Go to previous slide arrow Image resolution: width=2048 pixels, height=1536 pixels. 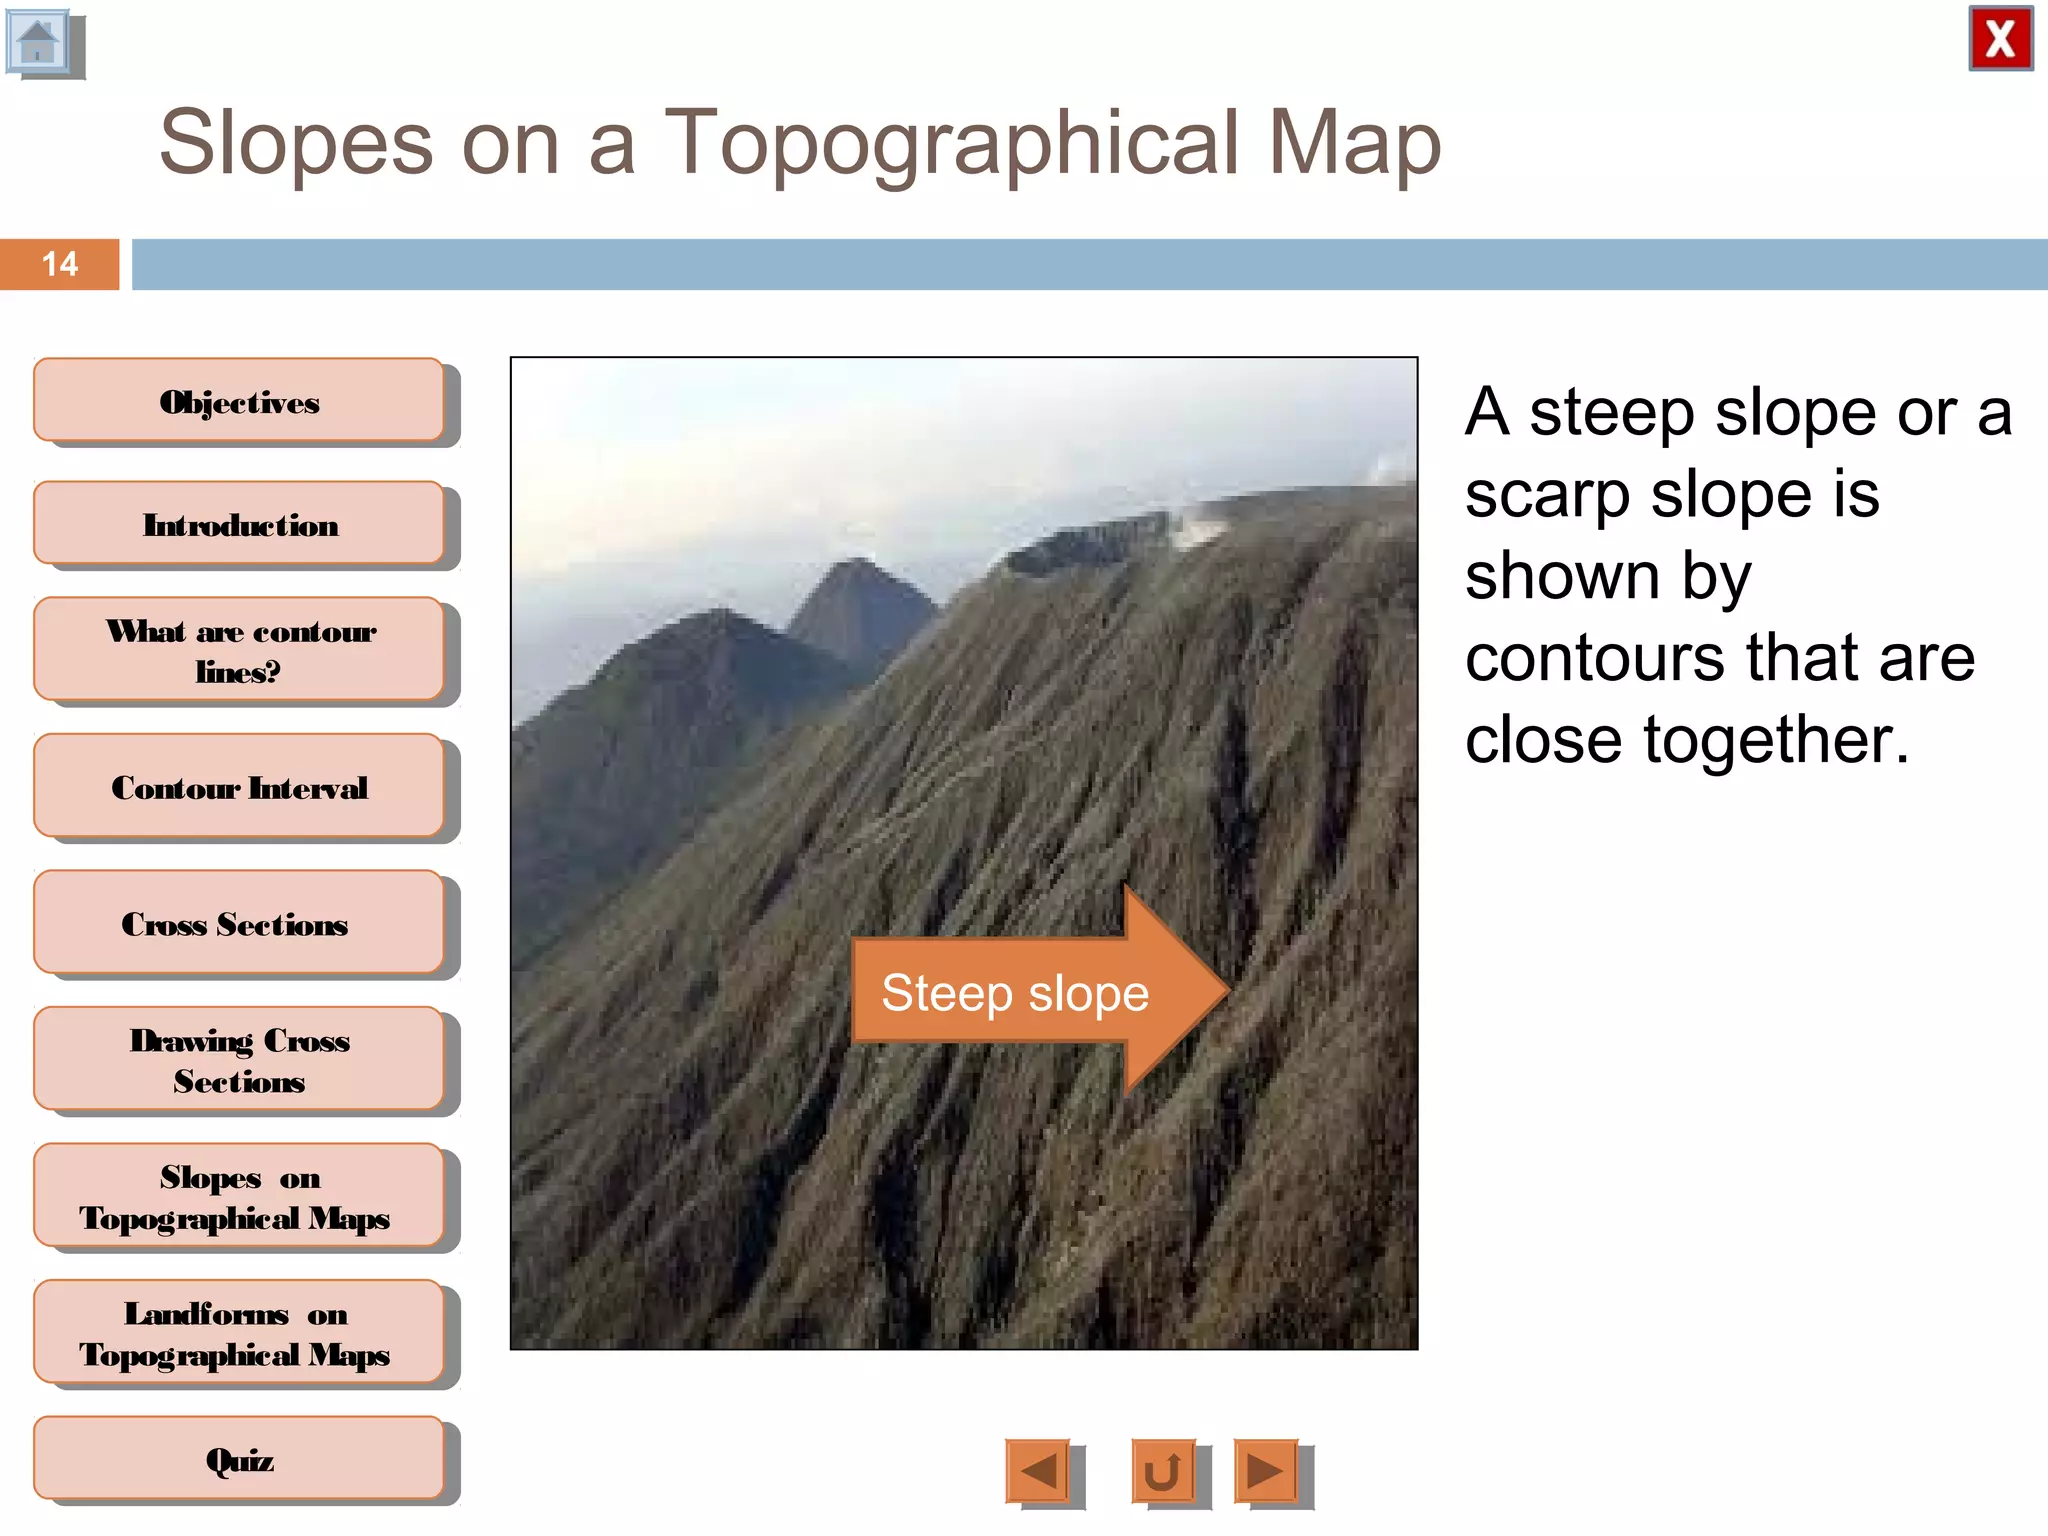[x=1038, y=1470]
